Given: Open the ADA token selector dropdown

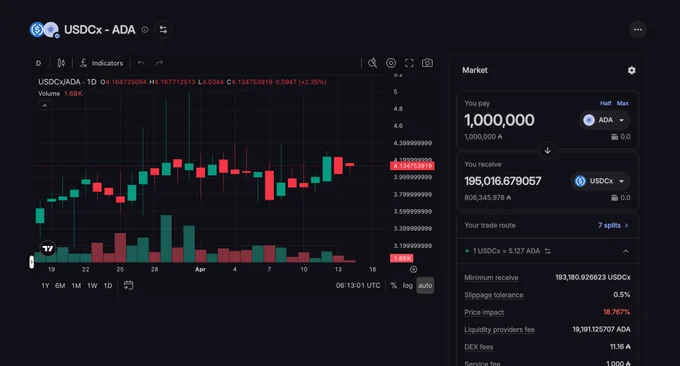Looking at the screenshot, I should pyautogui.click(x=605, y=120).
